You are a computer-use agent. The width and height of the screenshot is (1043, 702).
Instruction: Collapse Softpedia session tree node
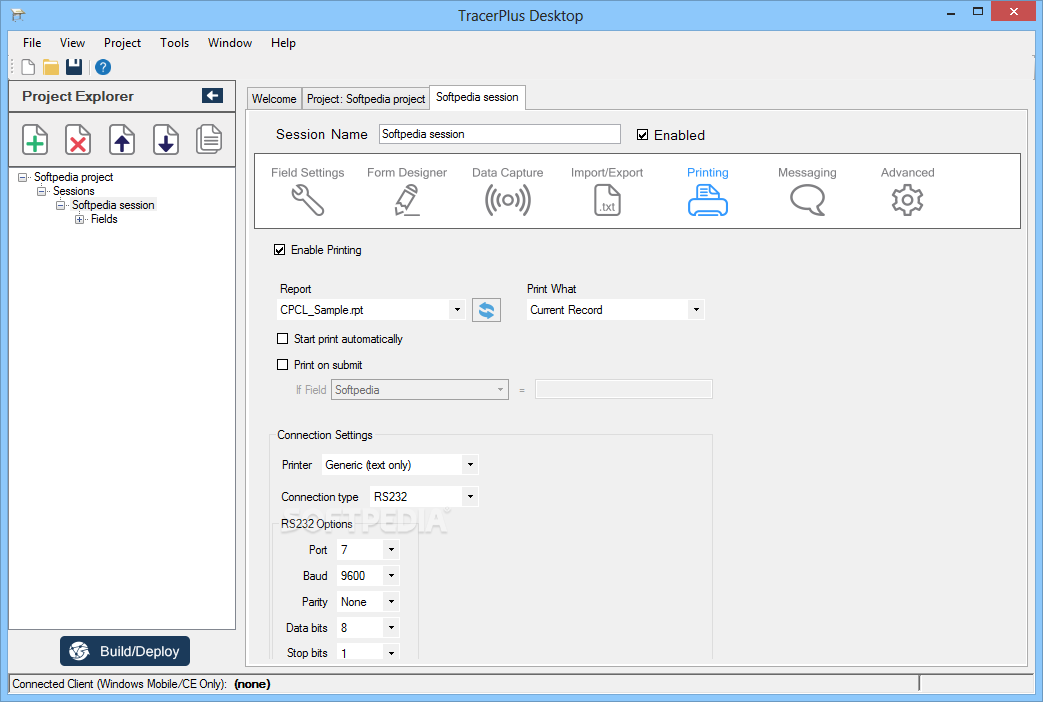click(61, 205)
